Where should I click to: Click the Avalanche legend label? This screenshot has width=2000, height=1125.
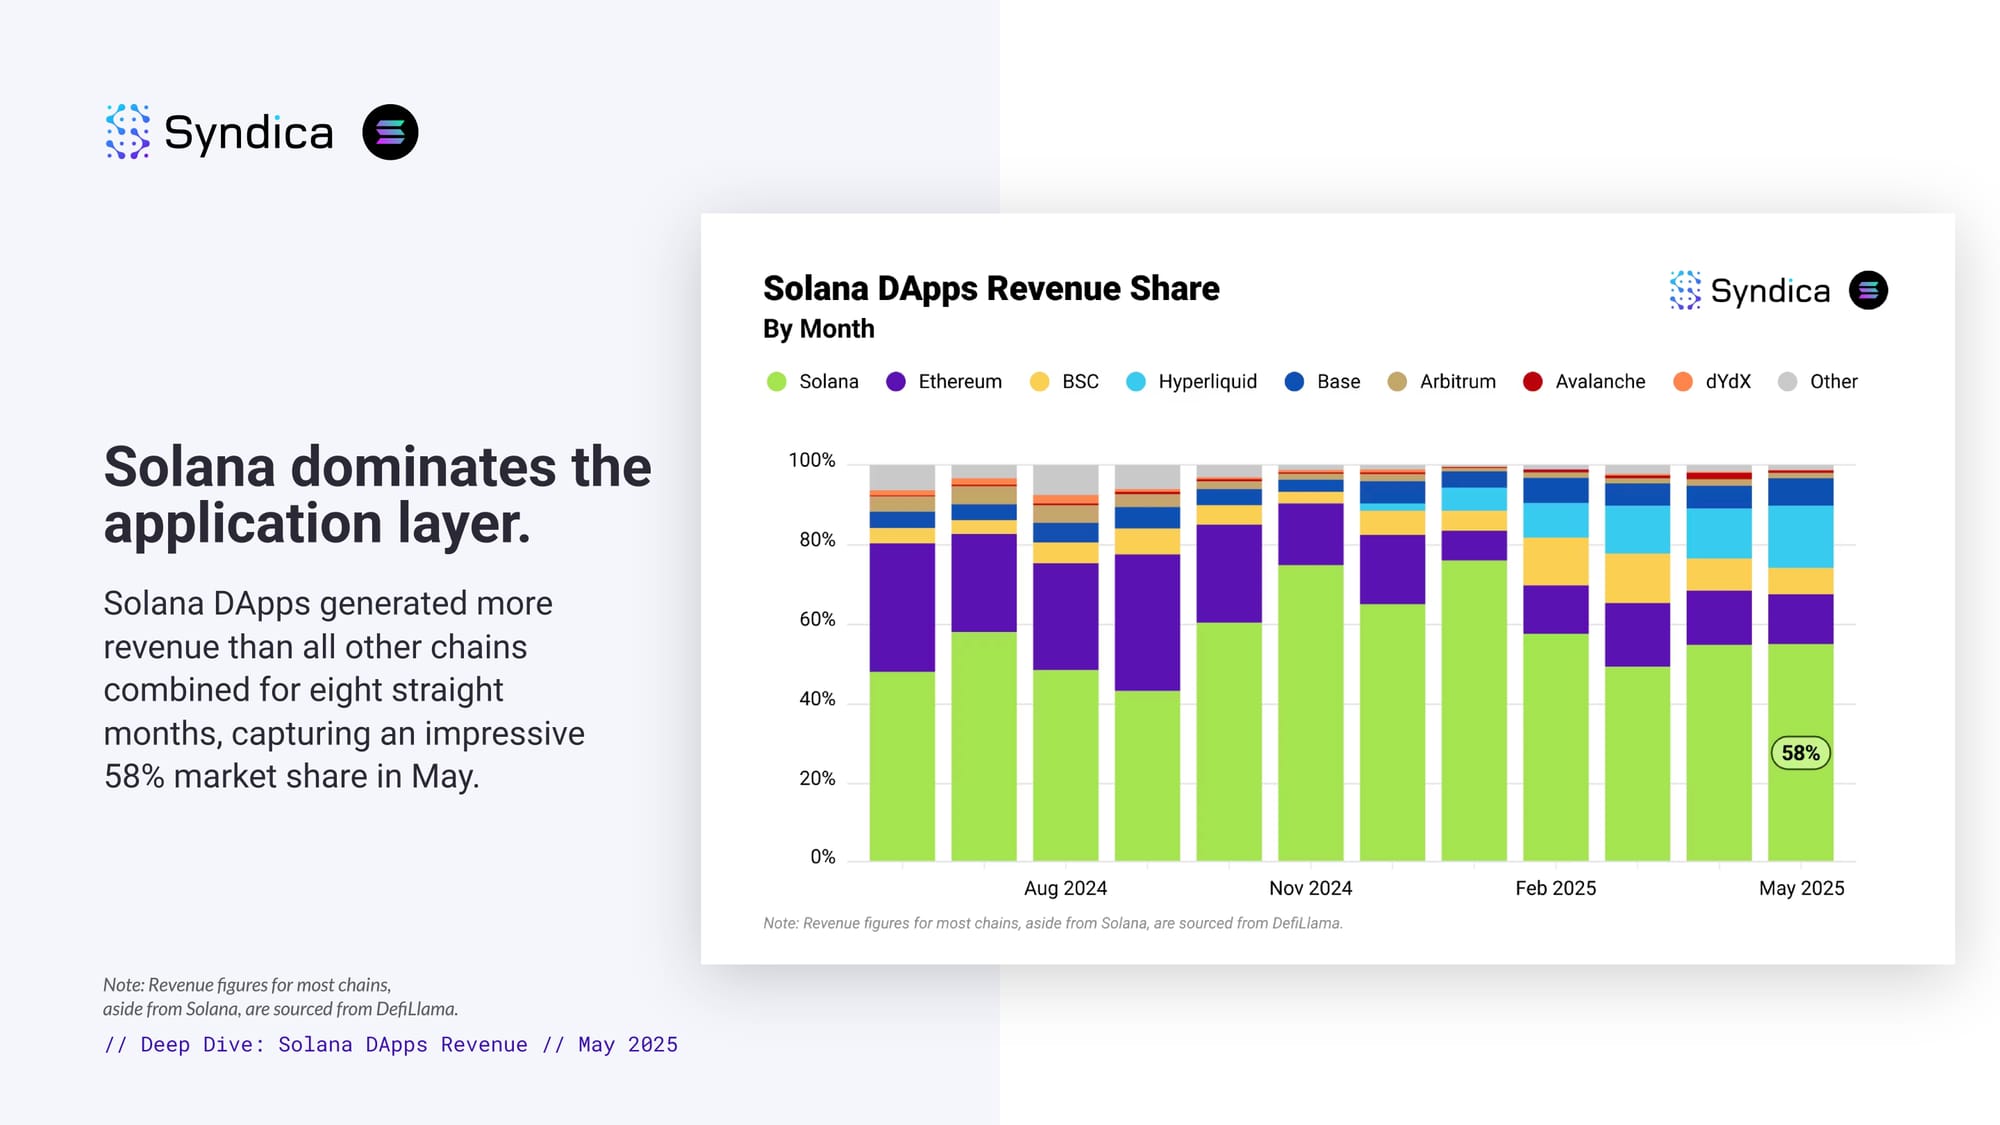1600,381
